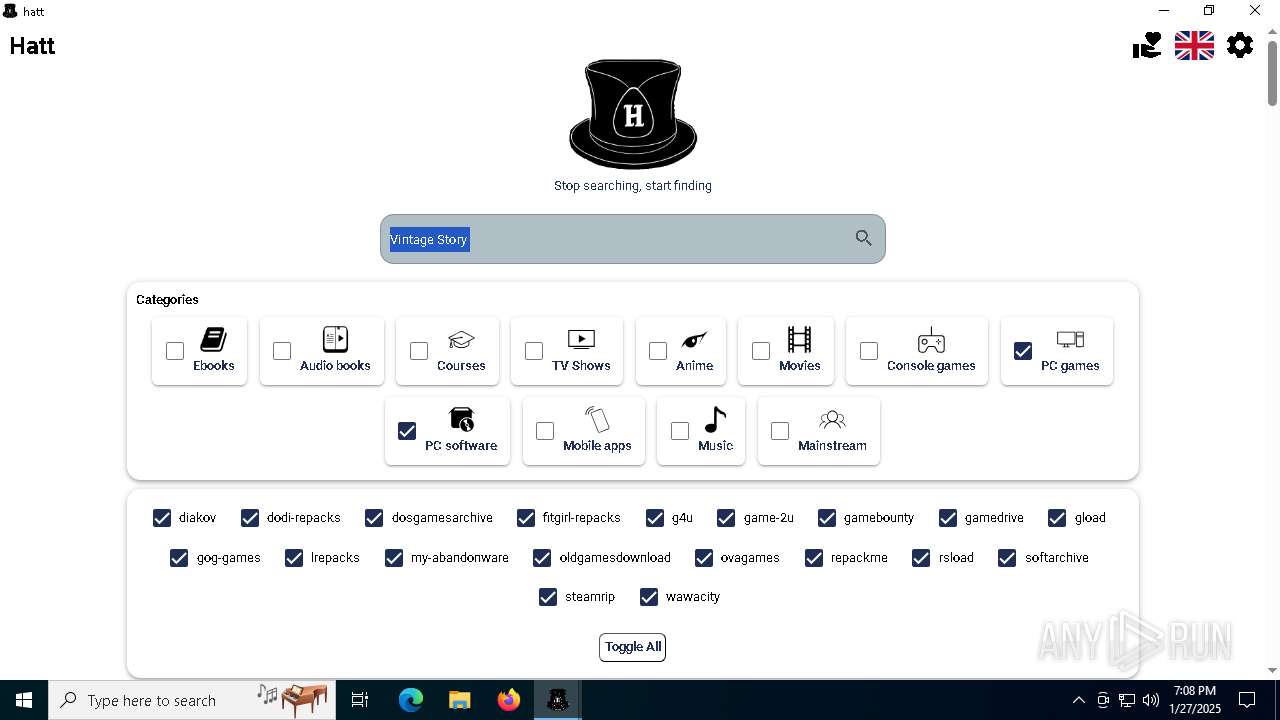Uncheck the lrepacks source checkbox
The width and height of the screenshot is (1280, 720).
click(x=294, y=558)
